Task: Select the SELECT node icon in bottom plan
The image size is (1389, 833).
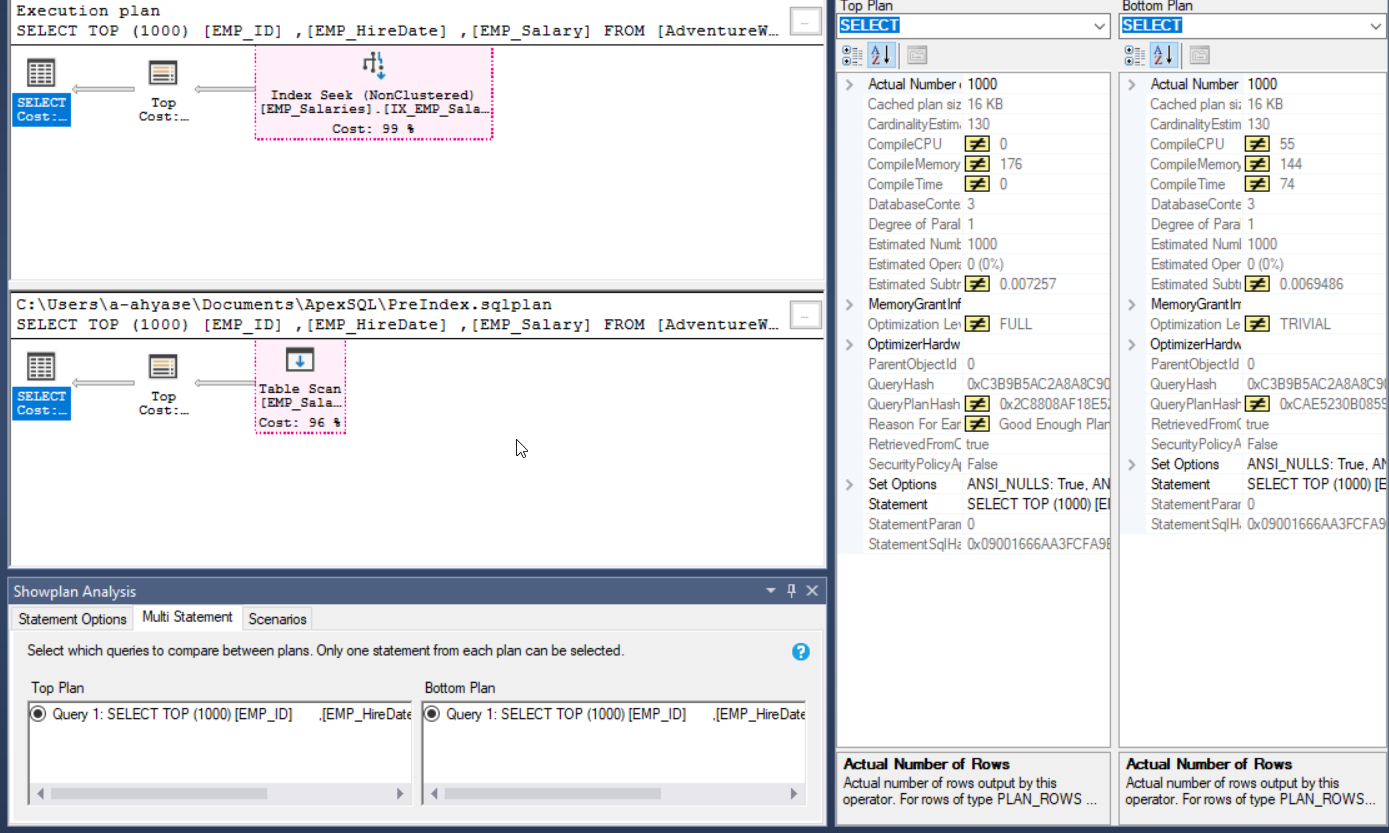Action: 41,367
